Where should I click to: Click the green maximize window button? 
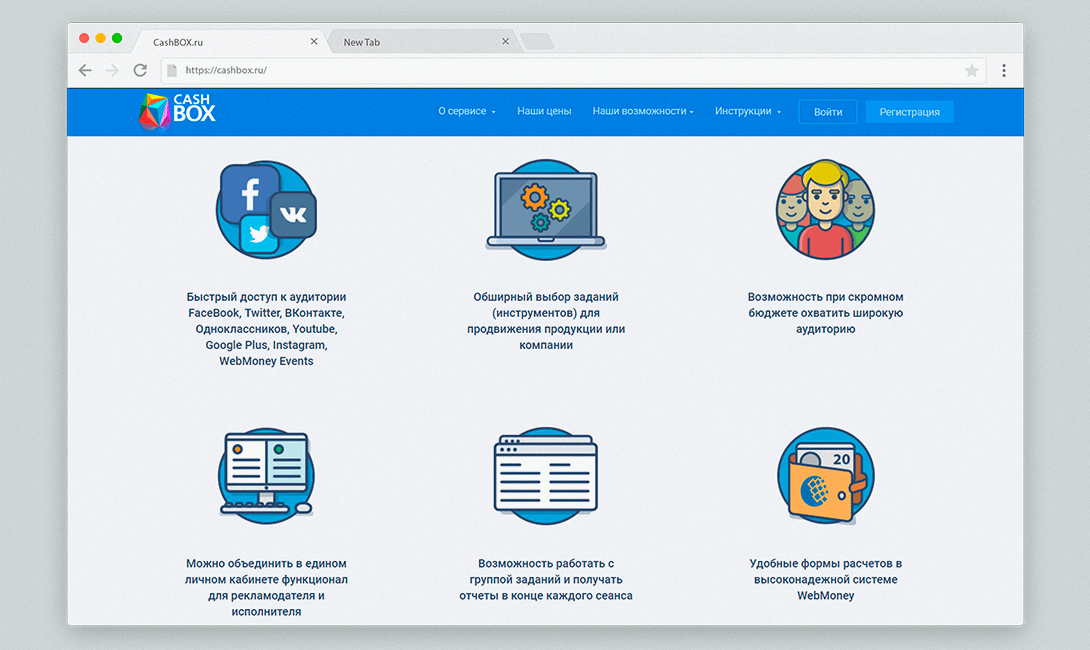click(x=117, y=38)
